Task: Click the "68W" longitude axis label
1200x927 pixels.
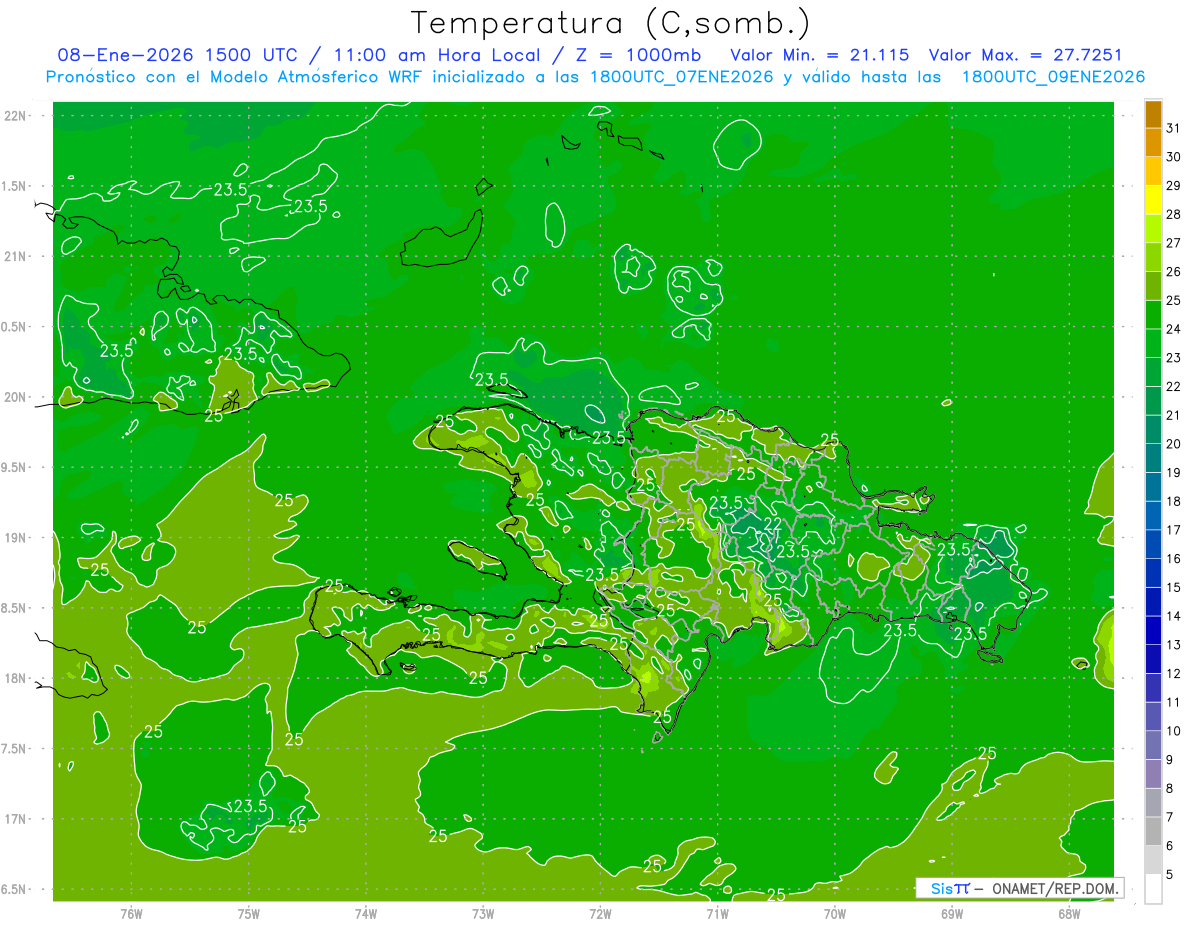Action: coord(1069,913)
